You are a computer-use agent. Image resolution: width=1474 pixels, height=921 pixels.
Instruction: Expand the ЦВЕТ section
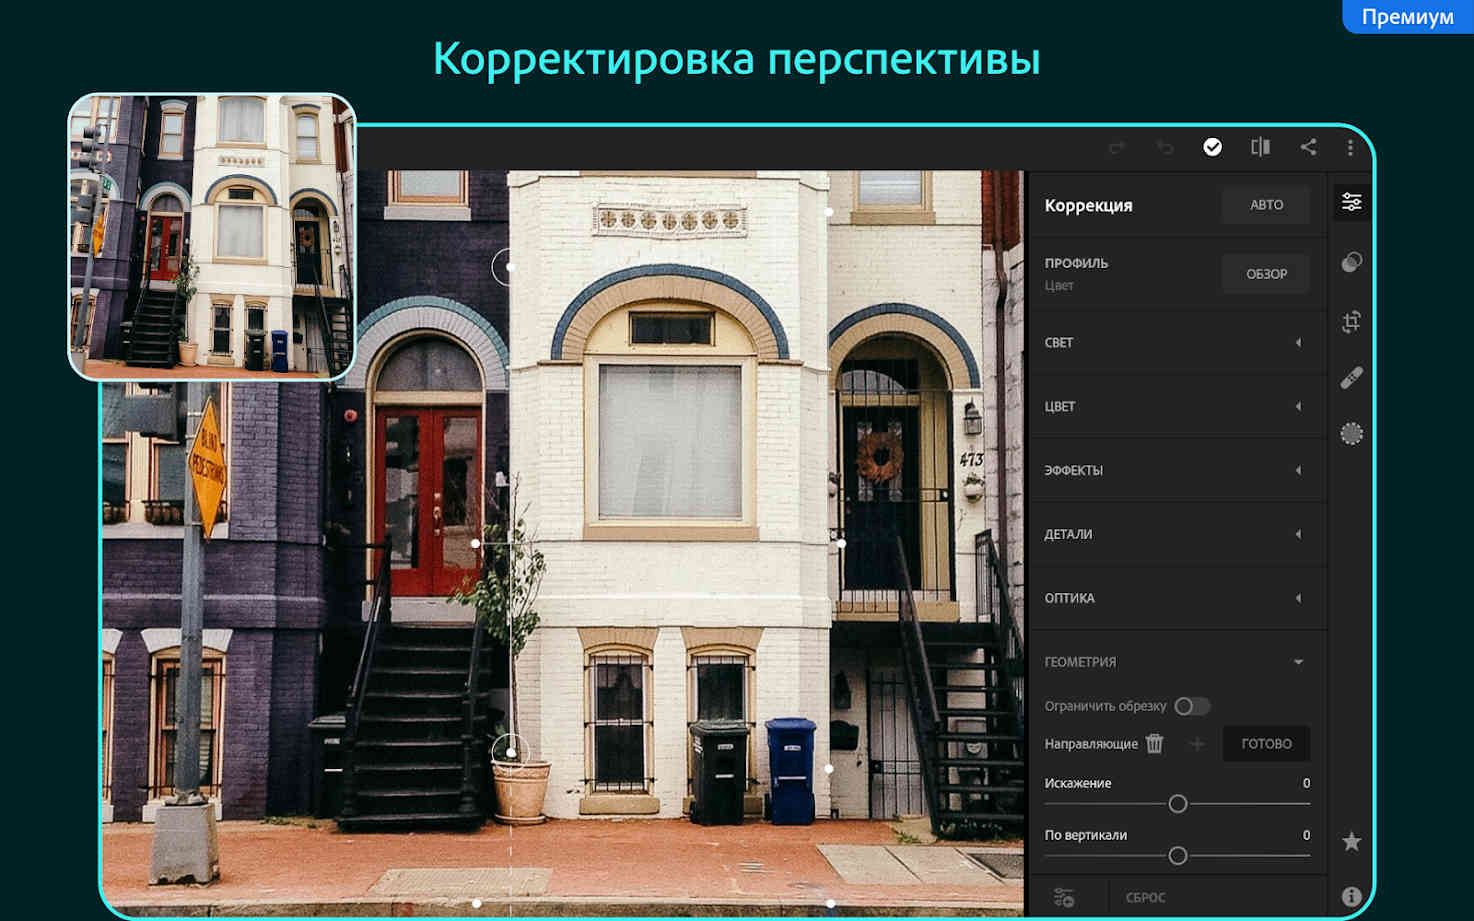click(x=1176, y=406)
